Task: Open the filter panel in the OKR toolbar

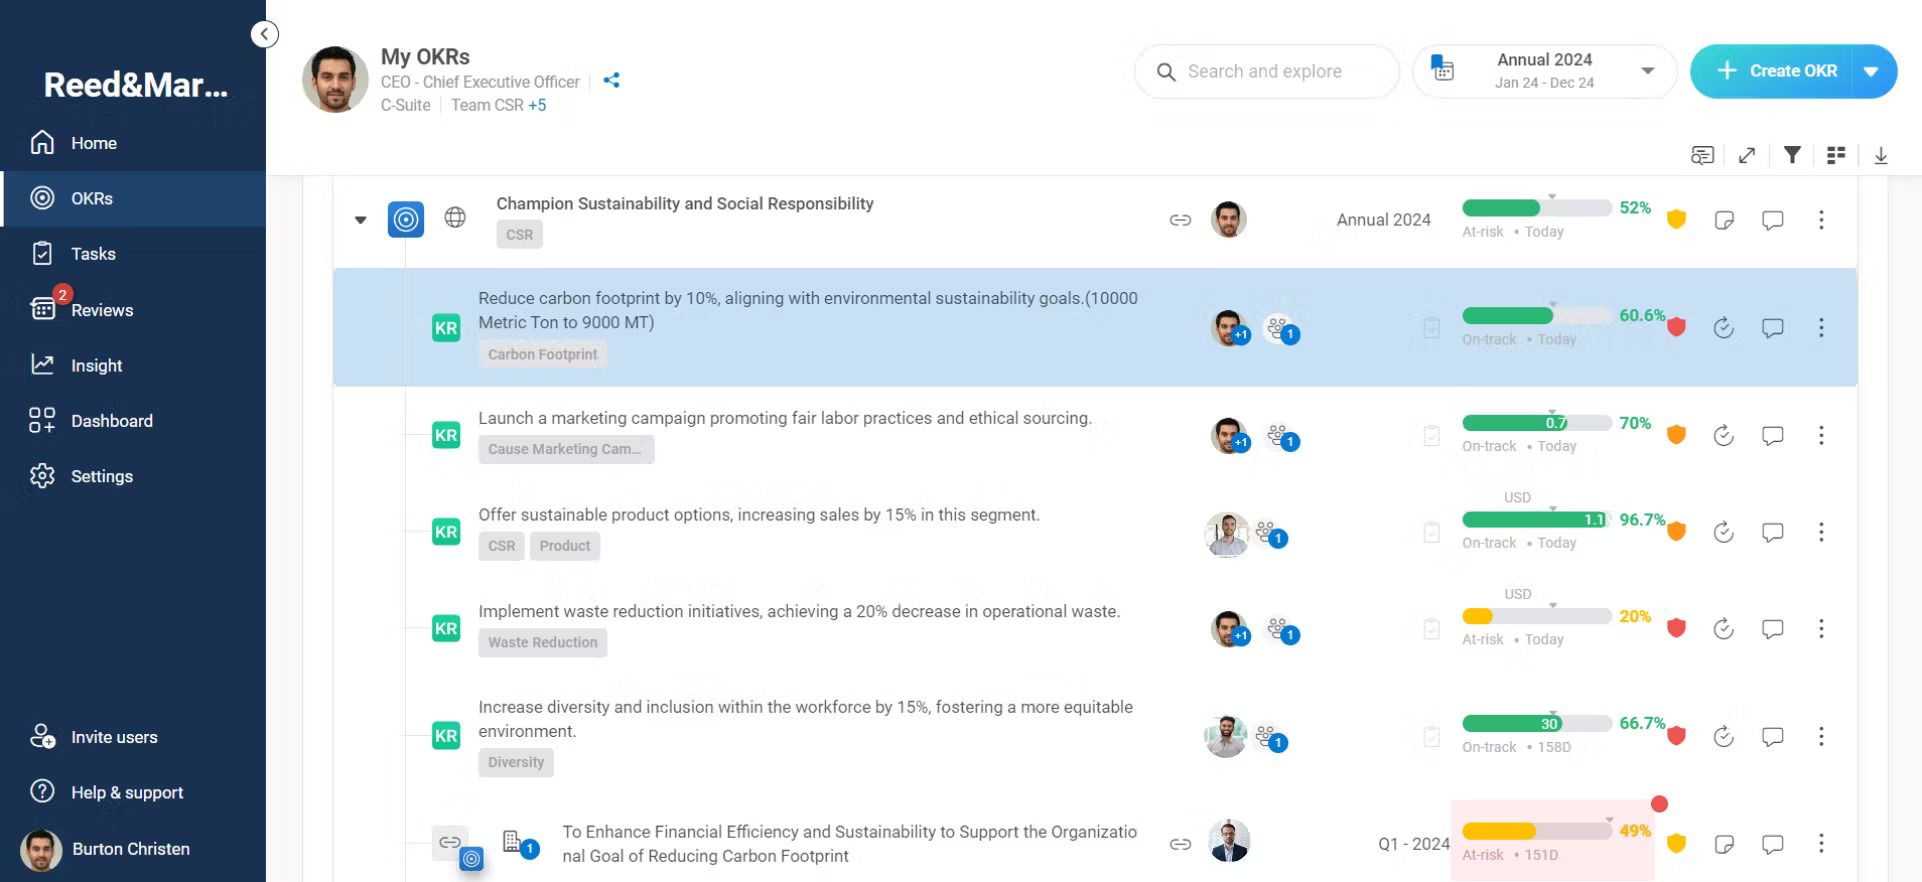Action: tap(1792, 155)
